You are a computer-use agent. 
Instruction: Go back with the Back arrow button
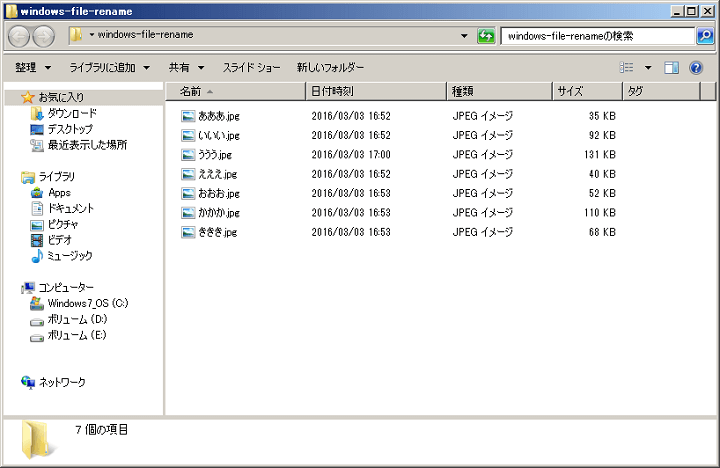click(x=19, y=36)
